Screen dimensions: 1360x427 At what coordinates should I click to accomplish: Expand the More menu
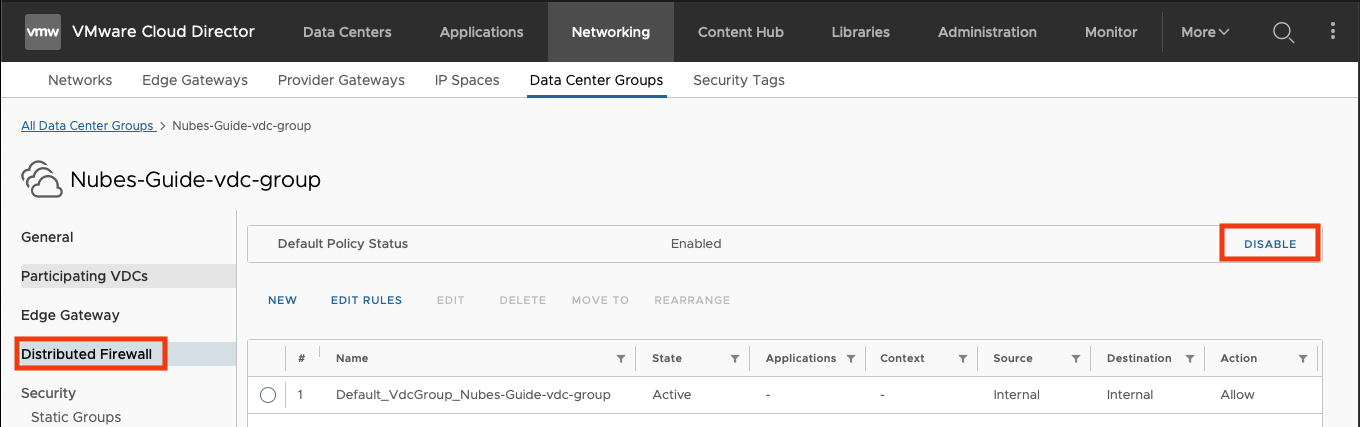point(1205,32)
